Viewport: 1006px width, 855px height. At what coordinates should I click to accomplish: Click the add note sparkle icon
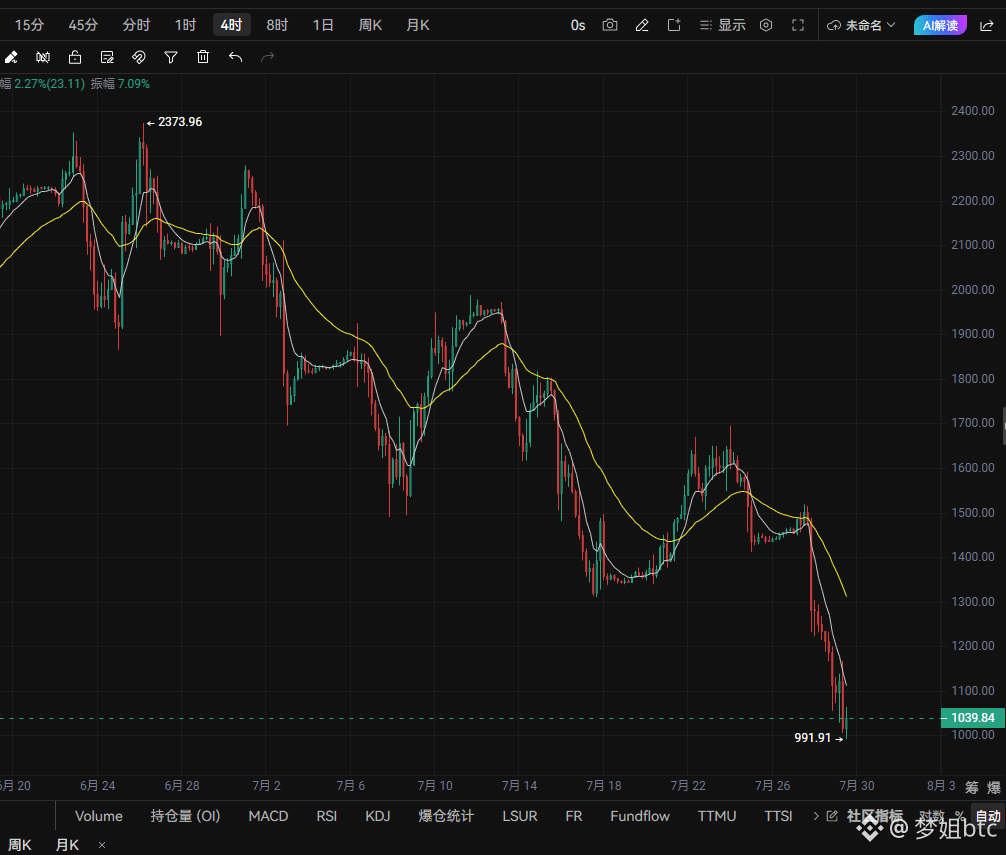(x=674, y=25)
